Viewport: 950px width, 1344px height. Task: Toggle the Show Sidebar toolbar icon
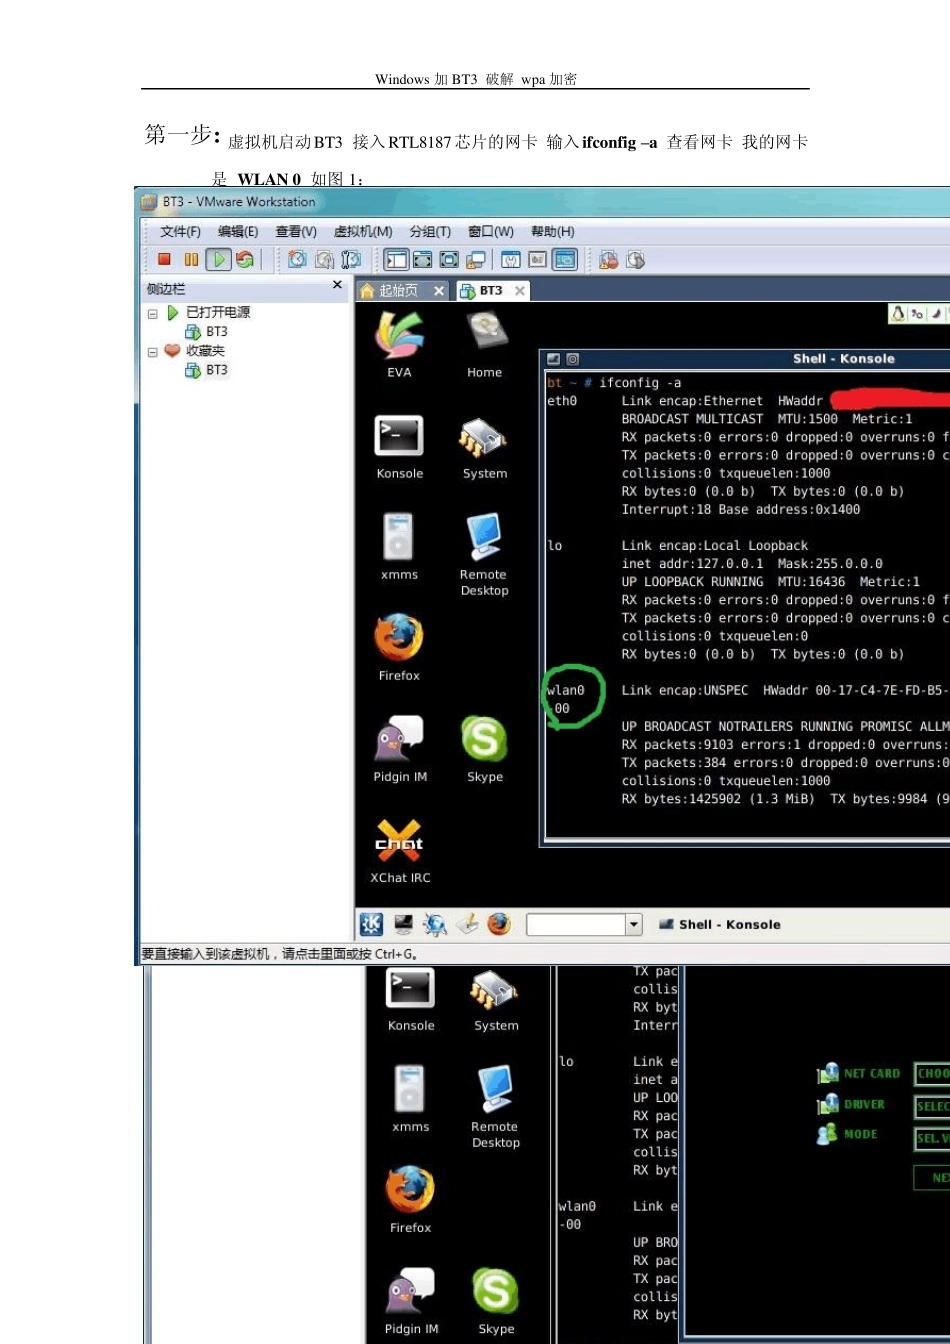pos(397,260)
